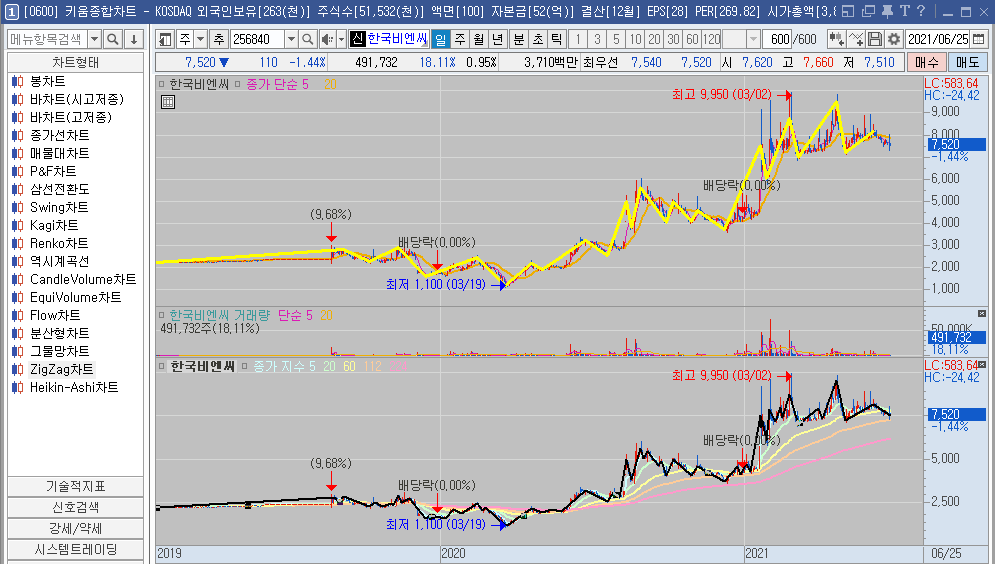995x564 pixels.
Task: Click the speaker sound icon
Action: 327,39
